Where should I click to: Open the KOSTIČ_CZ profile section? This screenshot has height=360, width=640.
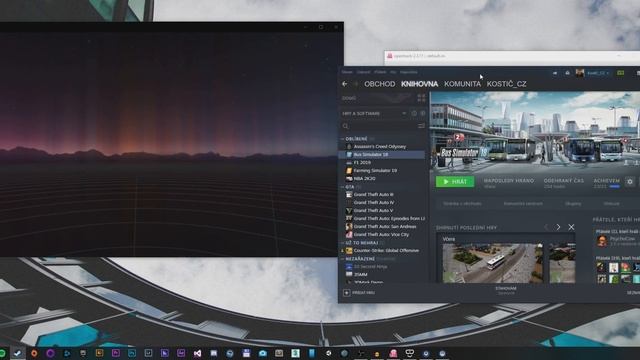coord(507,84)
